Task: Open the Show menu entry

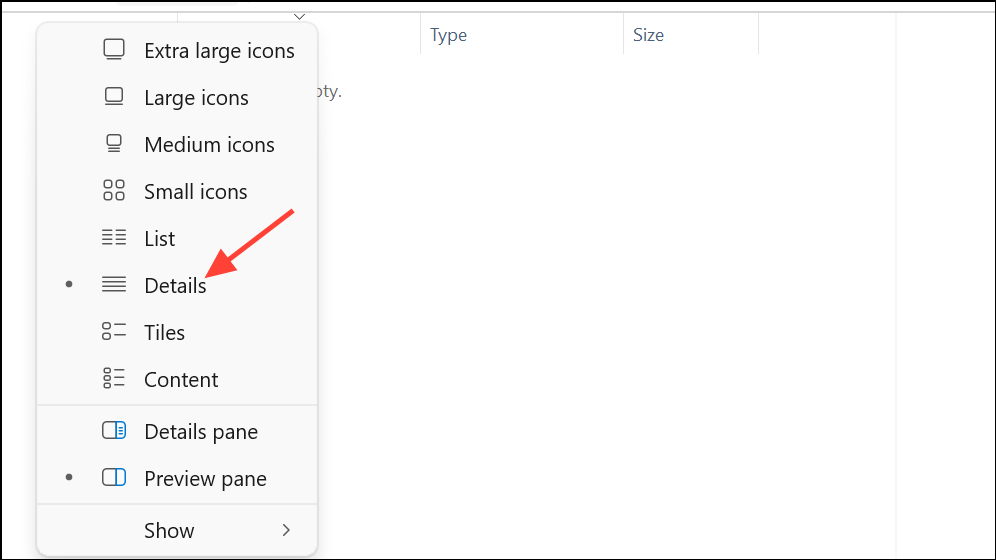Action: tap(169, 531)
